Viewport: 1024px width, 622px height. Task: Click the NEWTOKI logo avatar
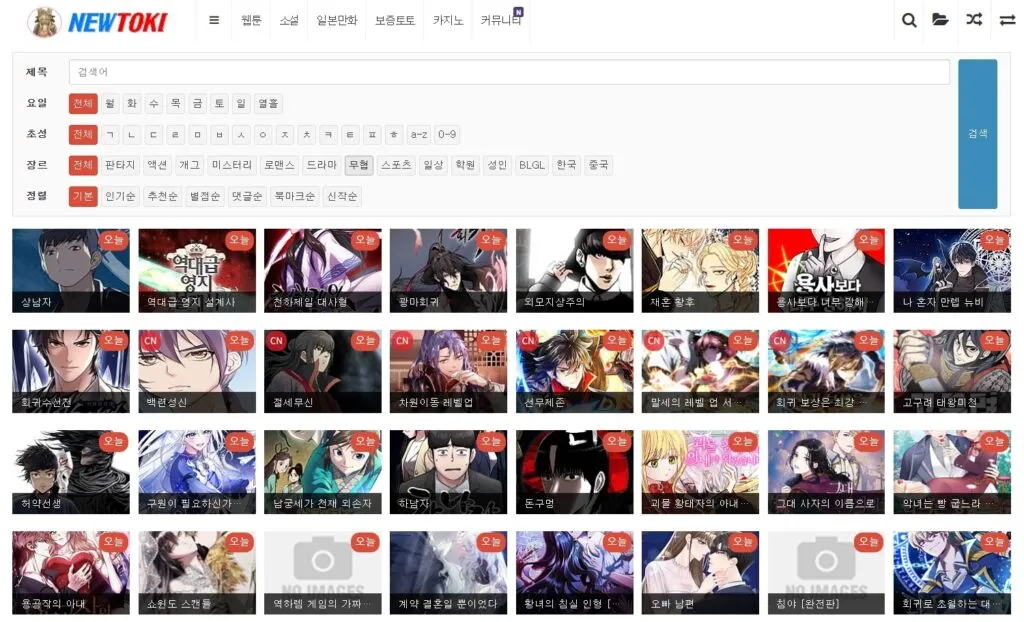click(44, 21)
